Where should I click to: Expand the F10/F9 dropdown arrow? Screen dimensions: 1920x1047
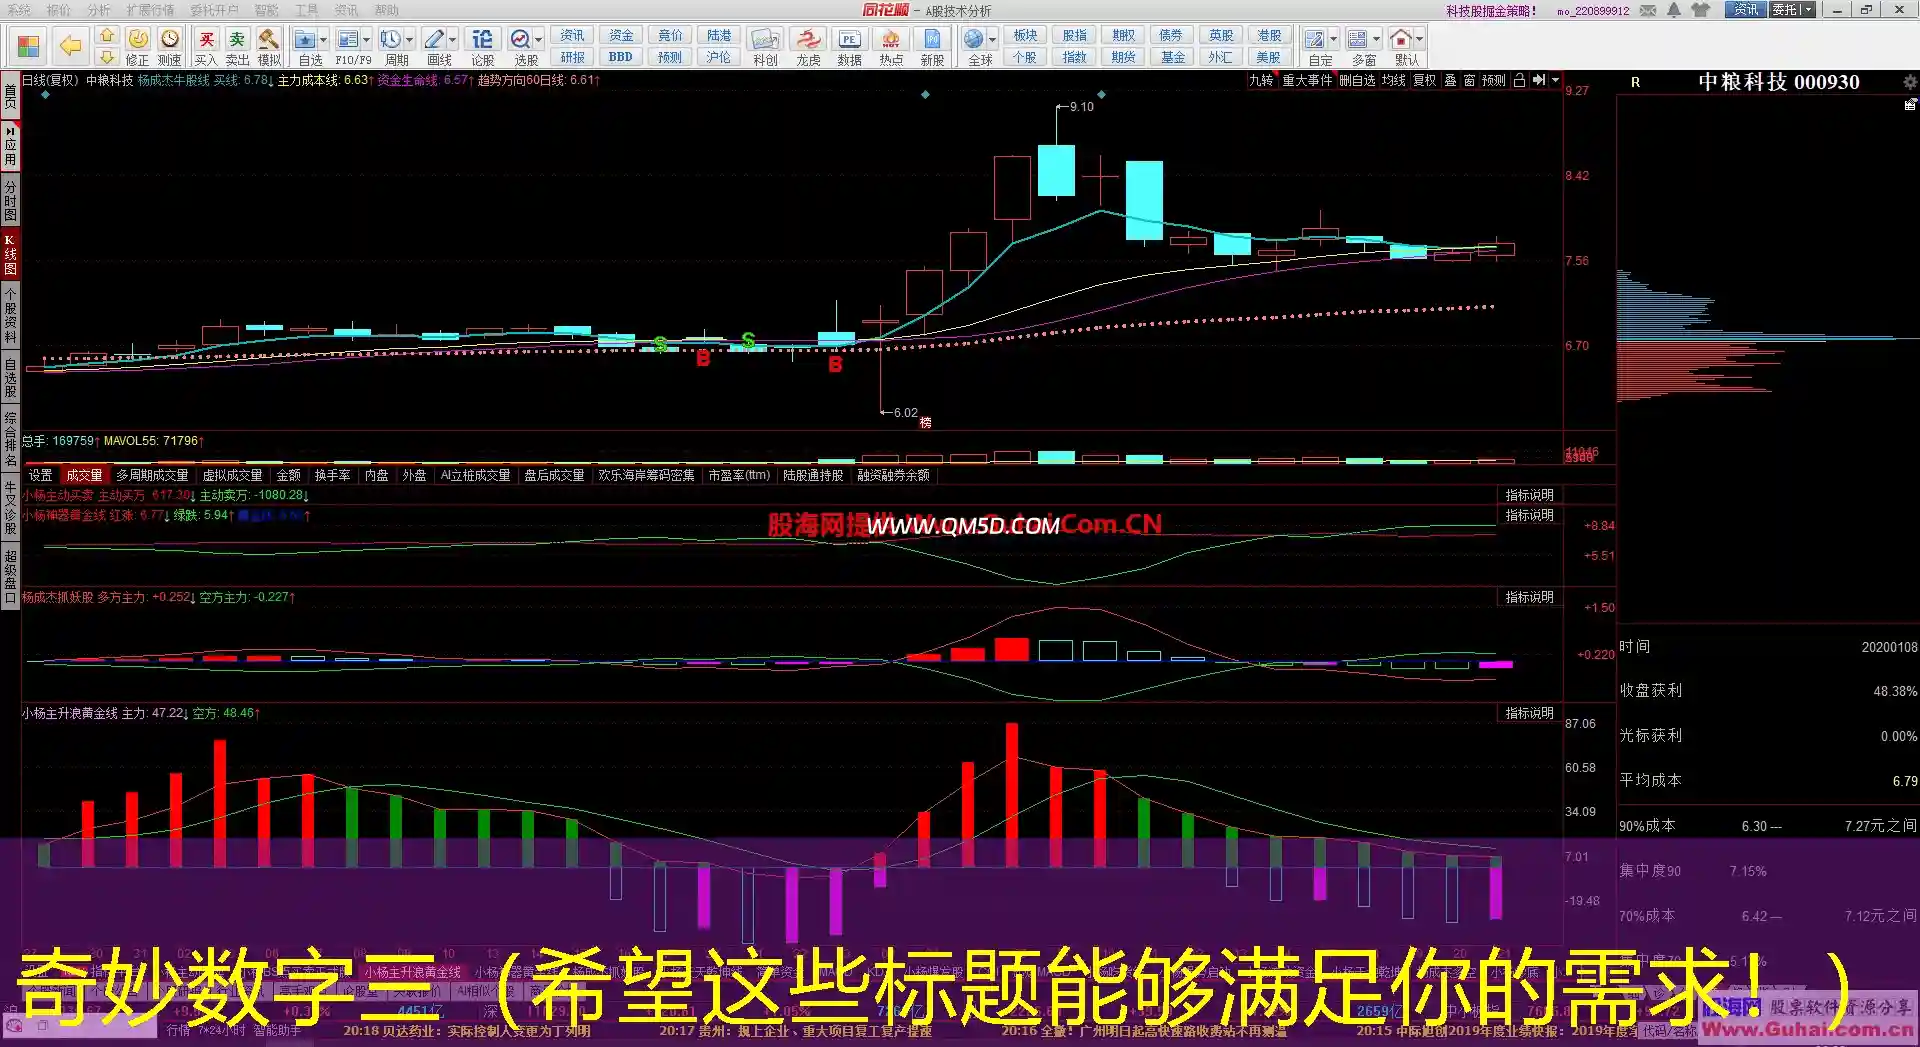[x=366, y=40]
